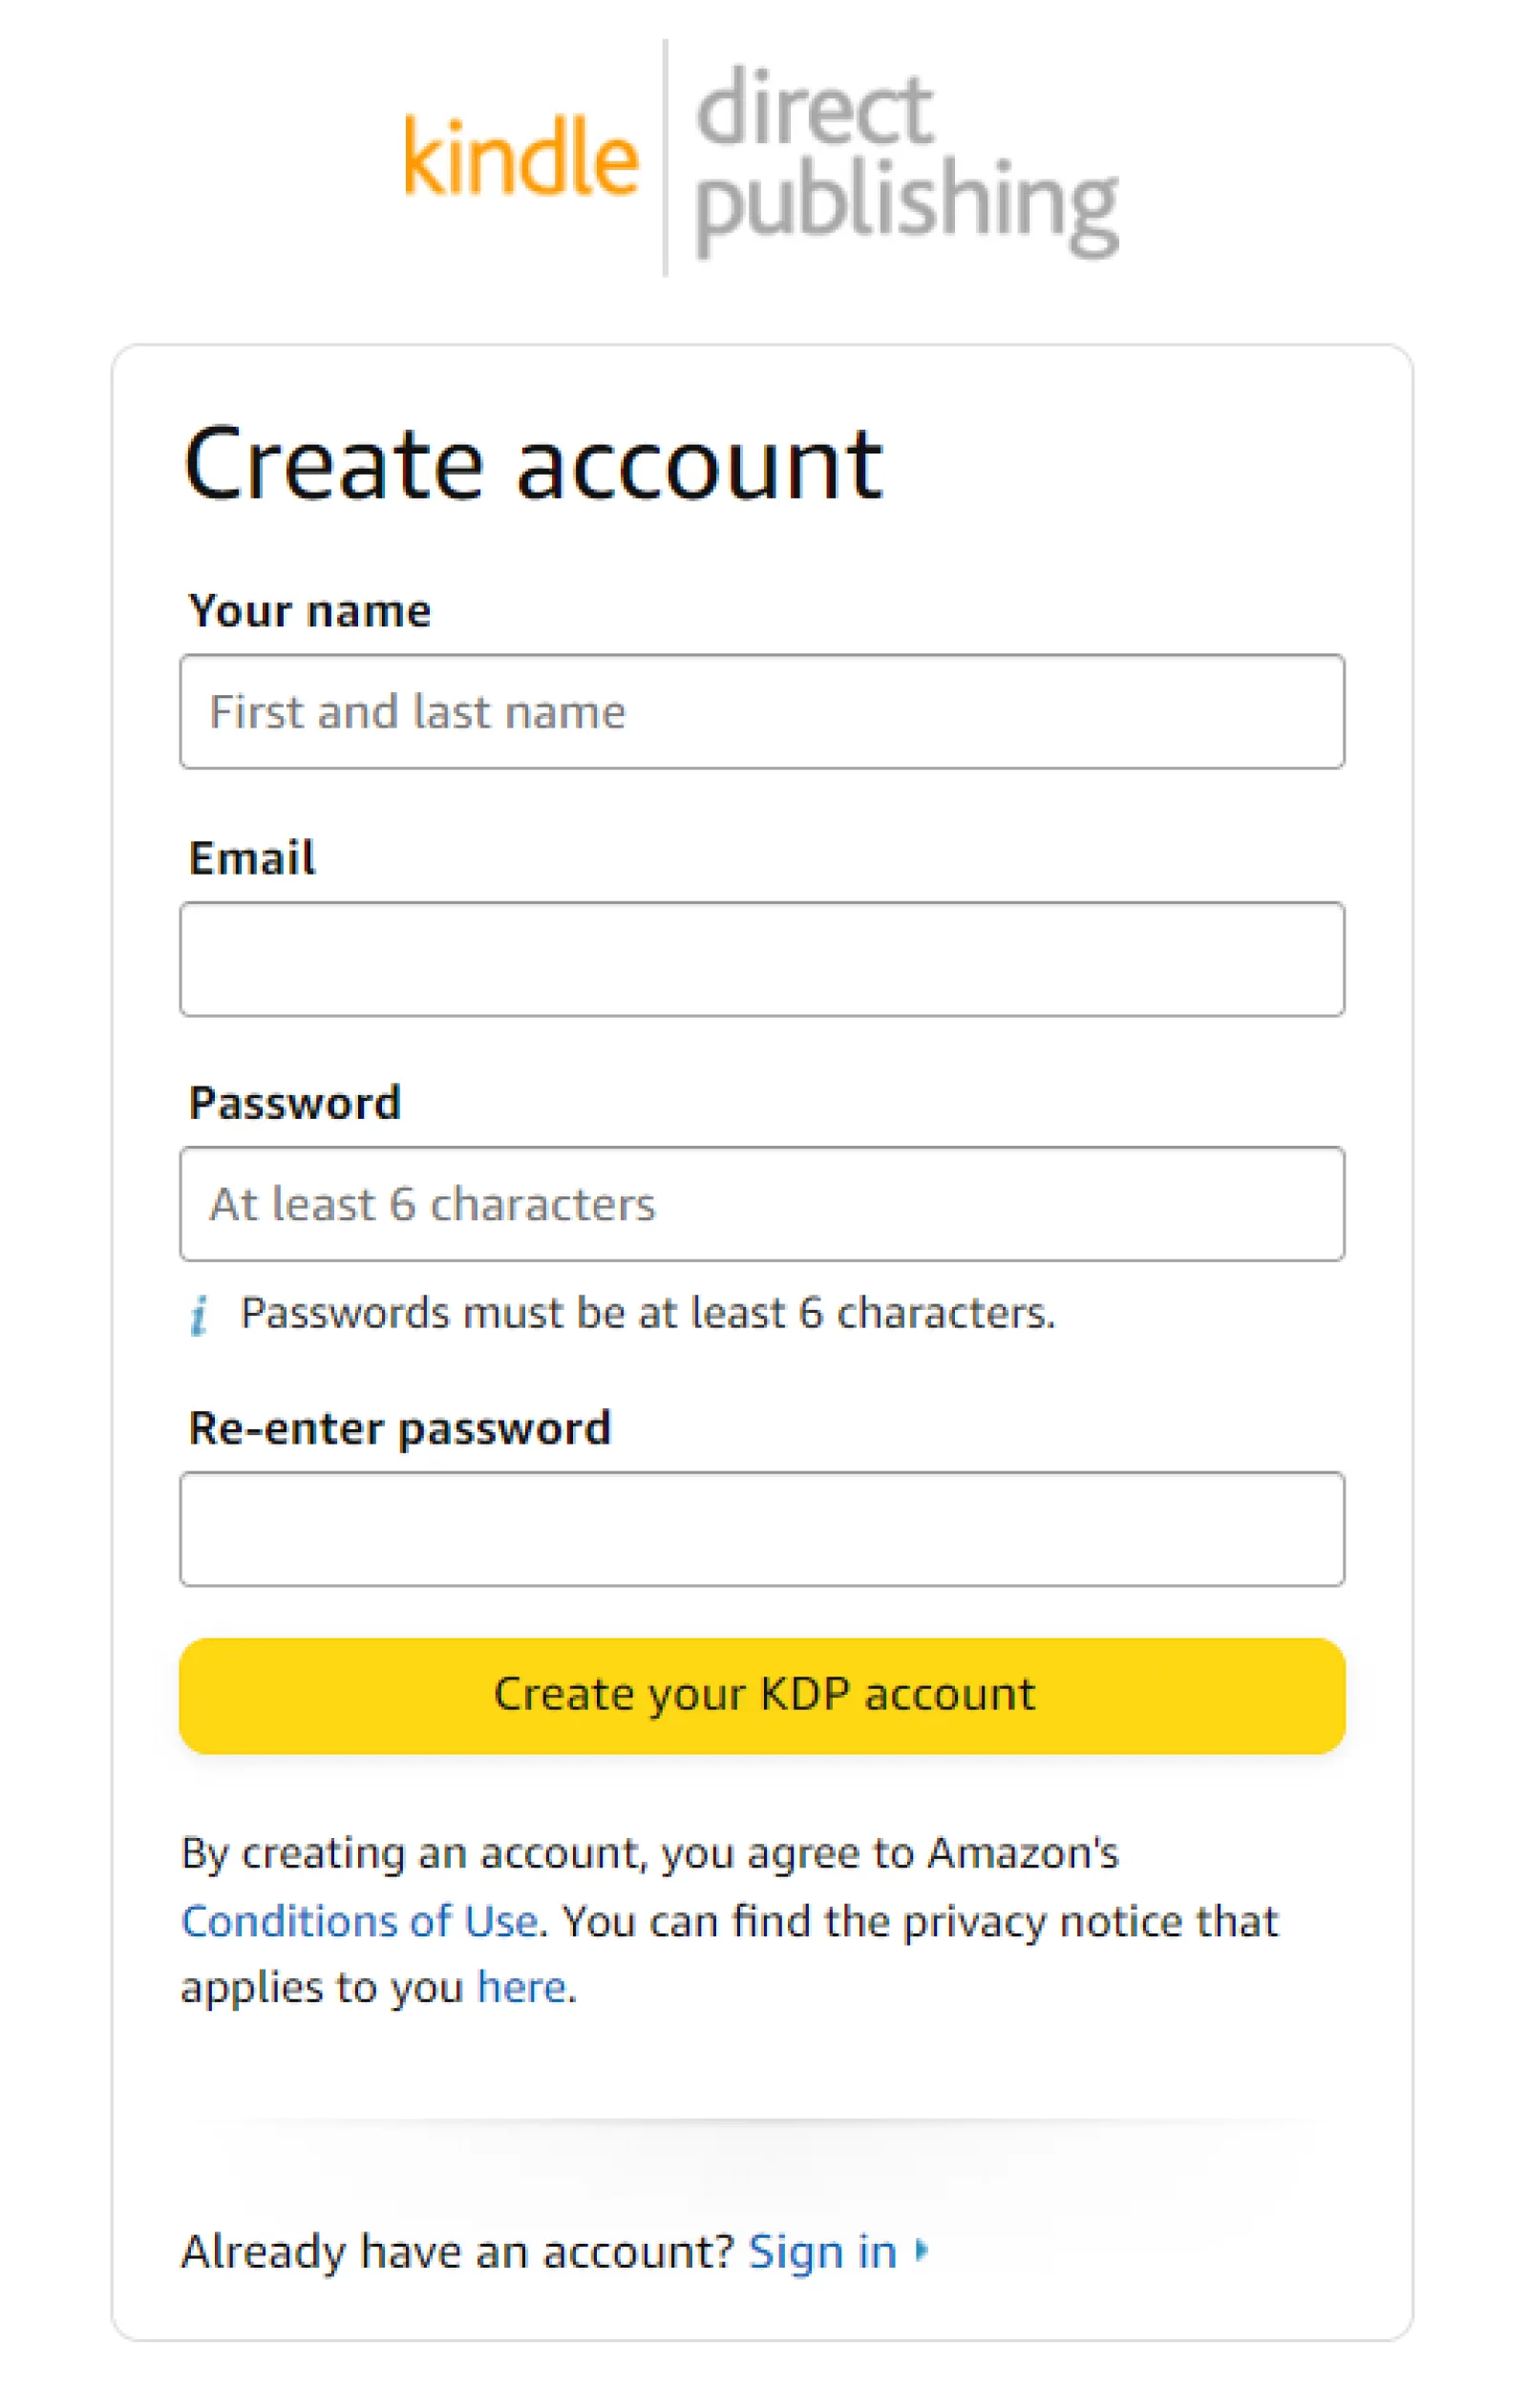Viewport: 1528px width, 2408px height.
Task: Click the "Password" field label
Action: point(295,1103)
